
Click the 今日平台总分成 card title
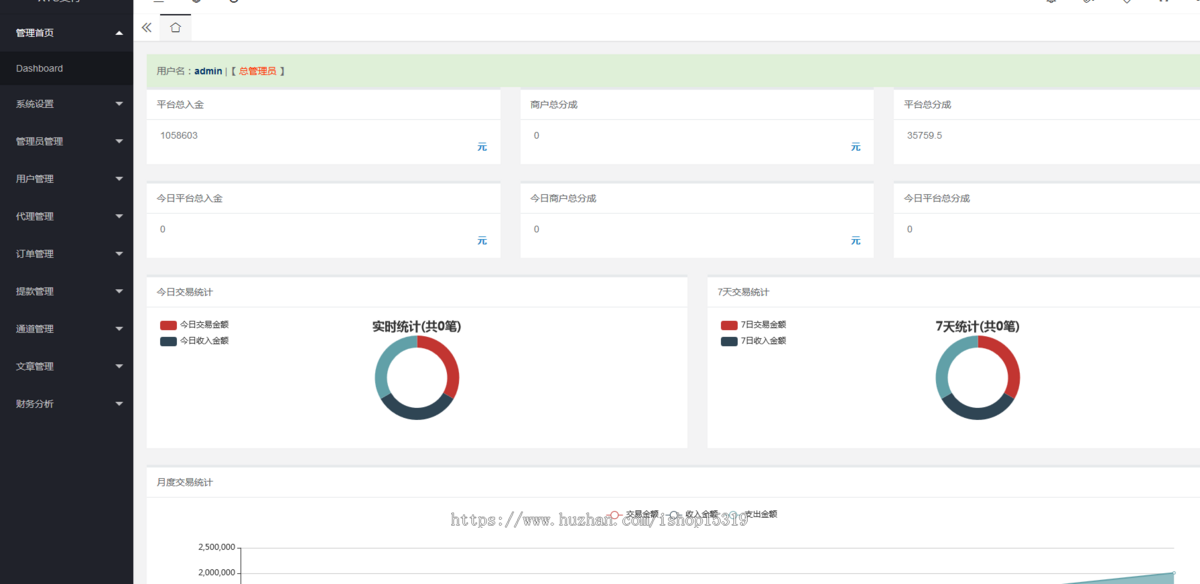coord(937,198)
